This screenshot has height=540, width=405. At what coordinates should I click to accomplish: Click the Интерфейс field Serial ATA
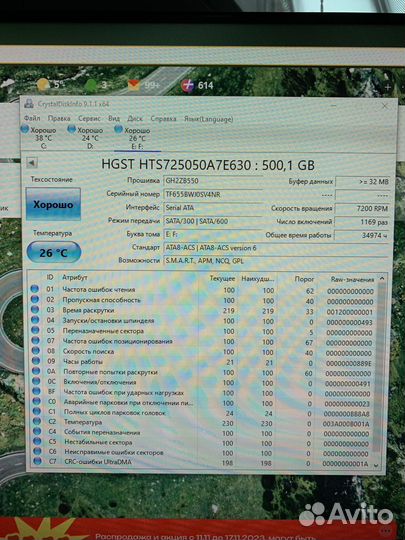click(212, 208)
